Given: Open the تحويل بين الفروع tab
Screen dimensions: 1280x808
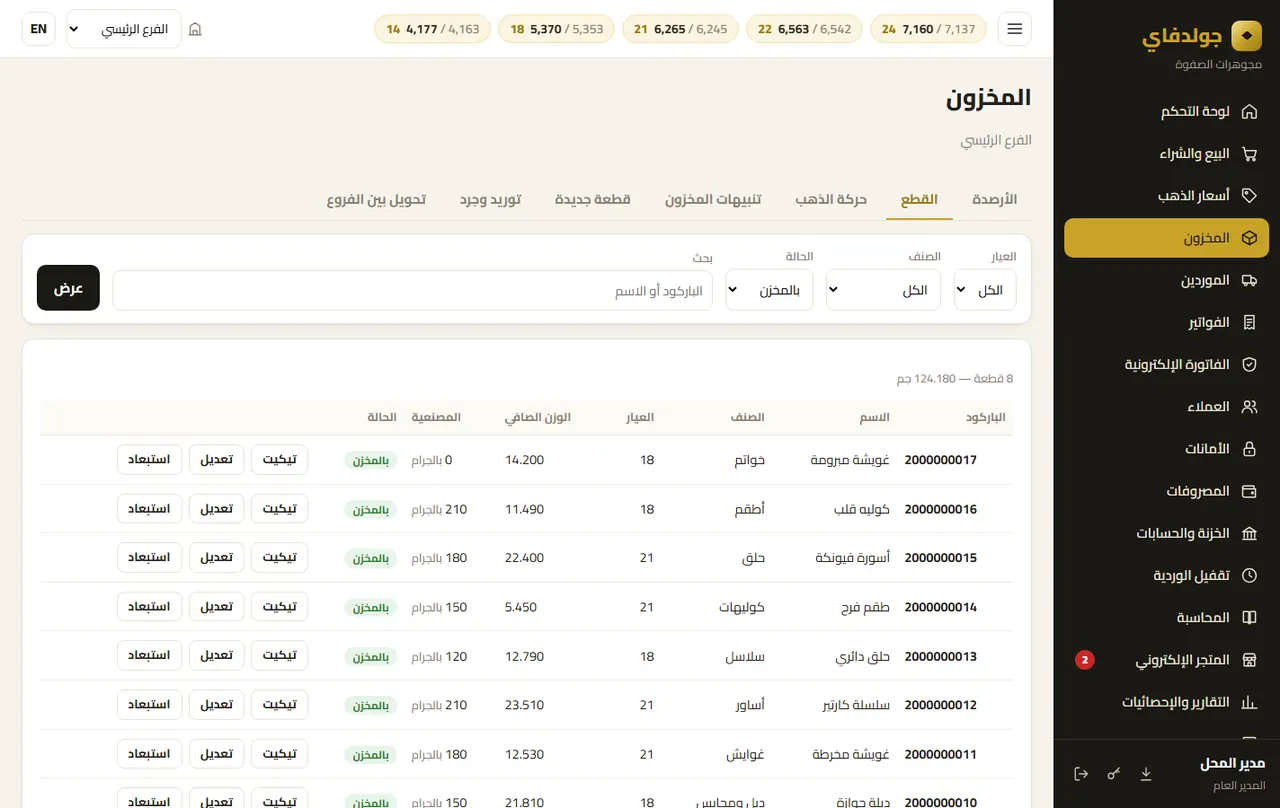Looking at the screenshot, I should [x=376, y=199].
